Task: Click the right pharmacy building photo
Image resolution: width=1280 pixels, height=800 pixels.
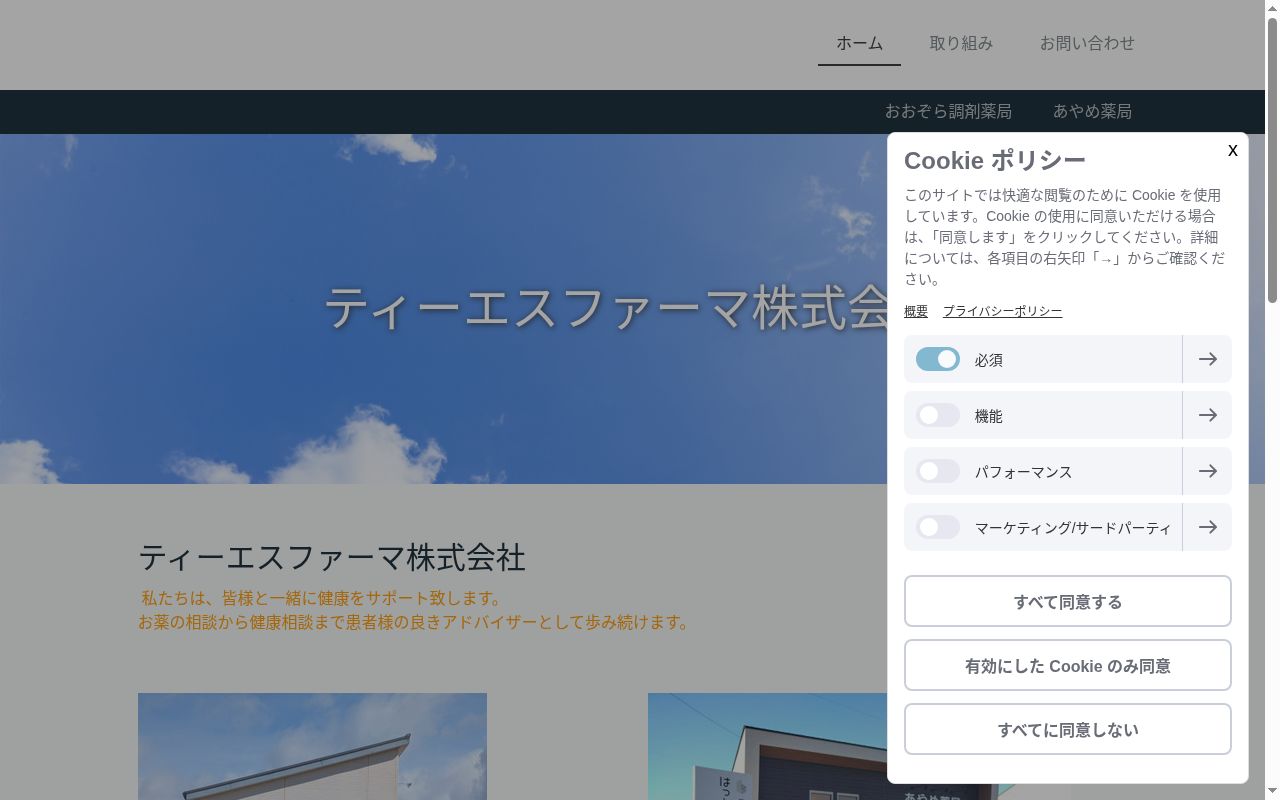Action: coord(767,746)
